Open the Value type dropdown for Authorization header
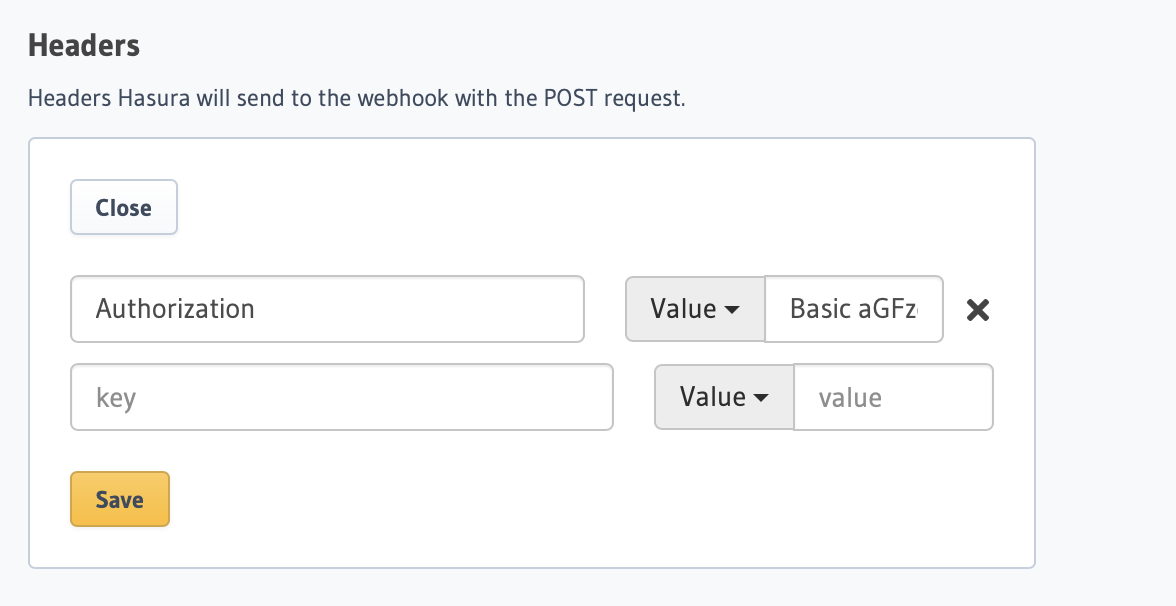 (695, 309)
